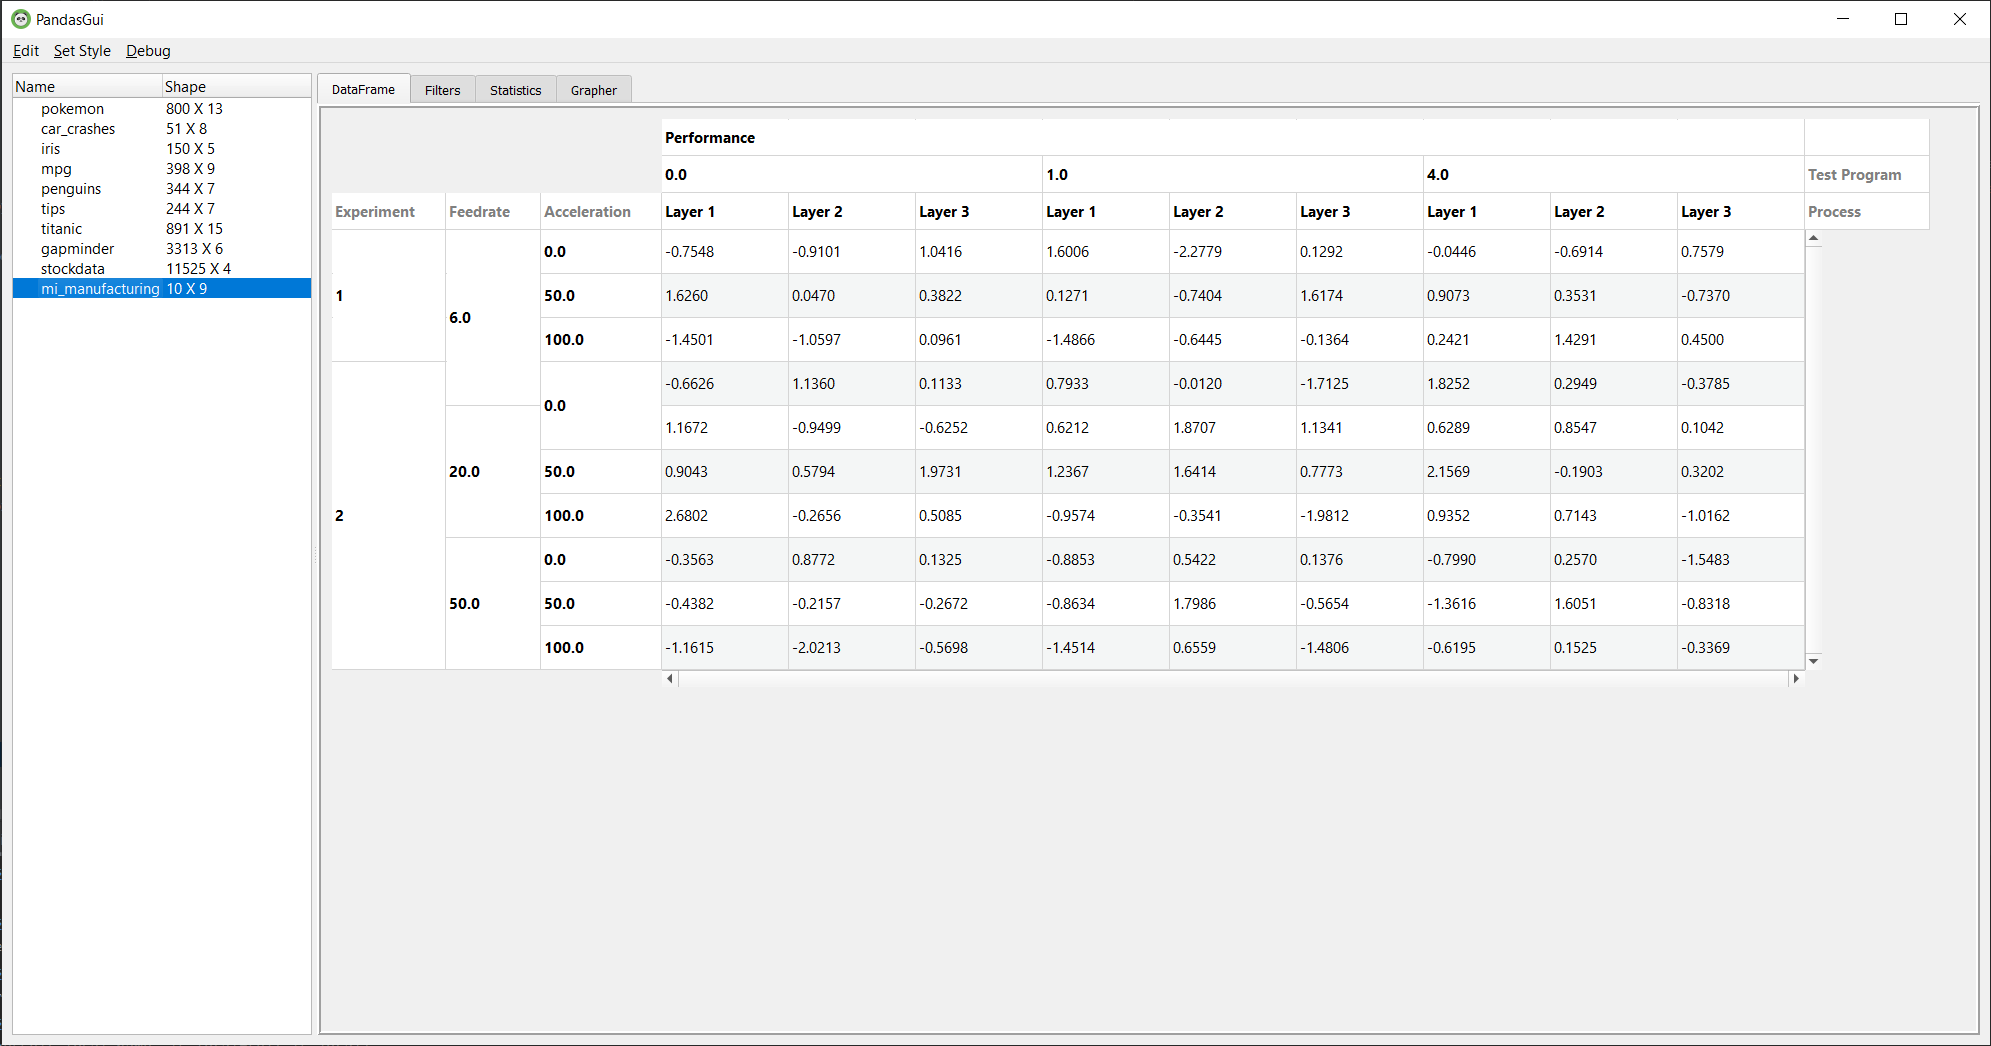Switch to the Statistics tab
Viewport: 1991px width, 1046px height.
point(516,90)
